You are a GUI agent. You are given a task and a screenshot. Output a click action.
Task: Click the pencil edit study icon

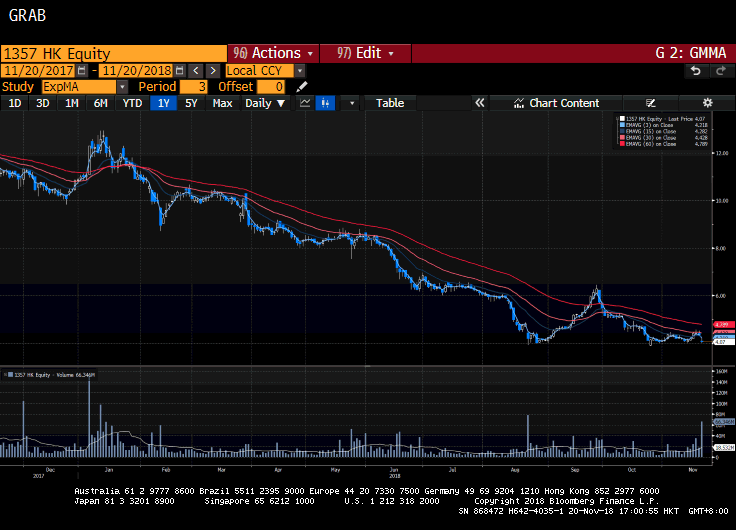(x=302, y=87)
